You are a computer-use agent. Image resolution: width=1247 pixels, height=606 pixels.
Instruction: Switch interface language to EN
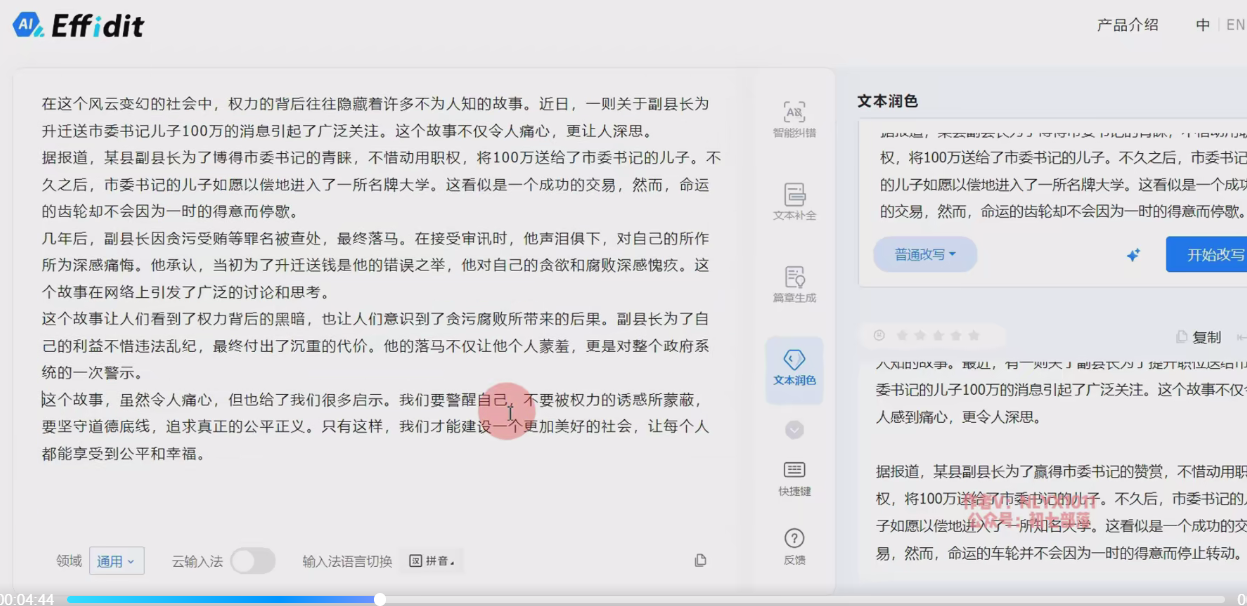click(1235, 25)
